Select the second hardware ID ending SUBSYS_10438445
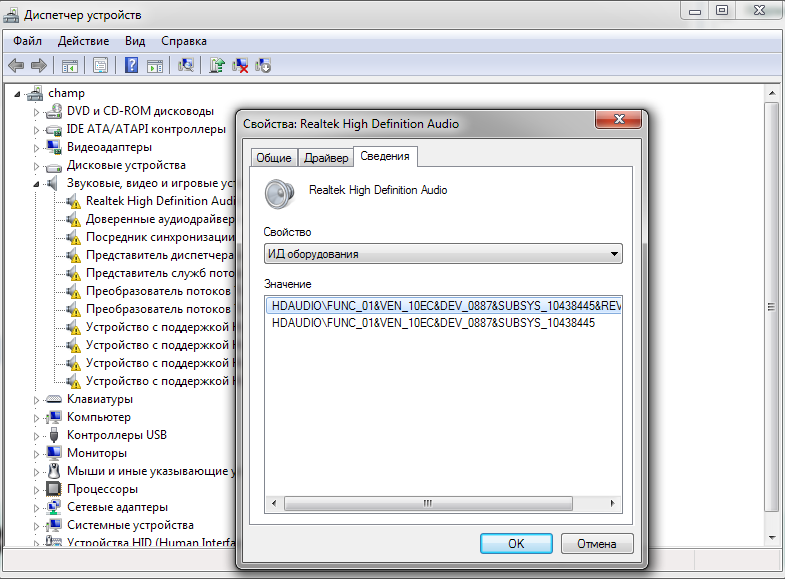The image size is (785, 579). tap(434, 323)
